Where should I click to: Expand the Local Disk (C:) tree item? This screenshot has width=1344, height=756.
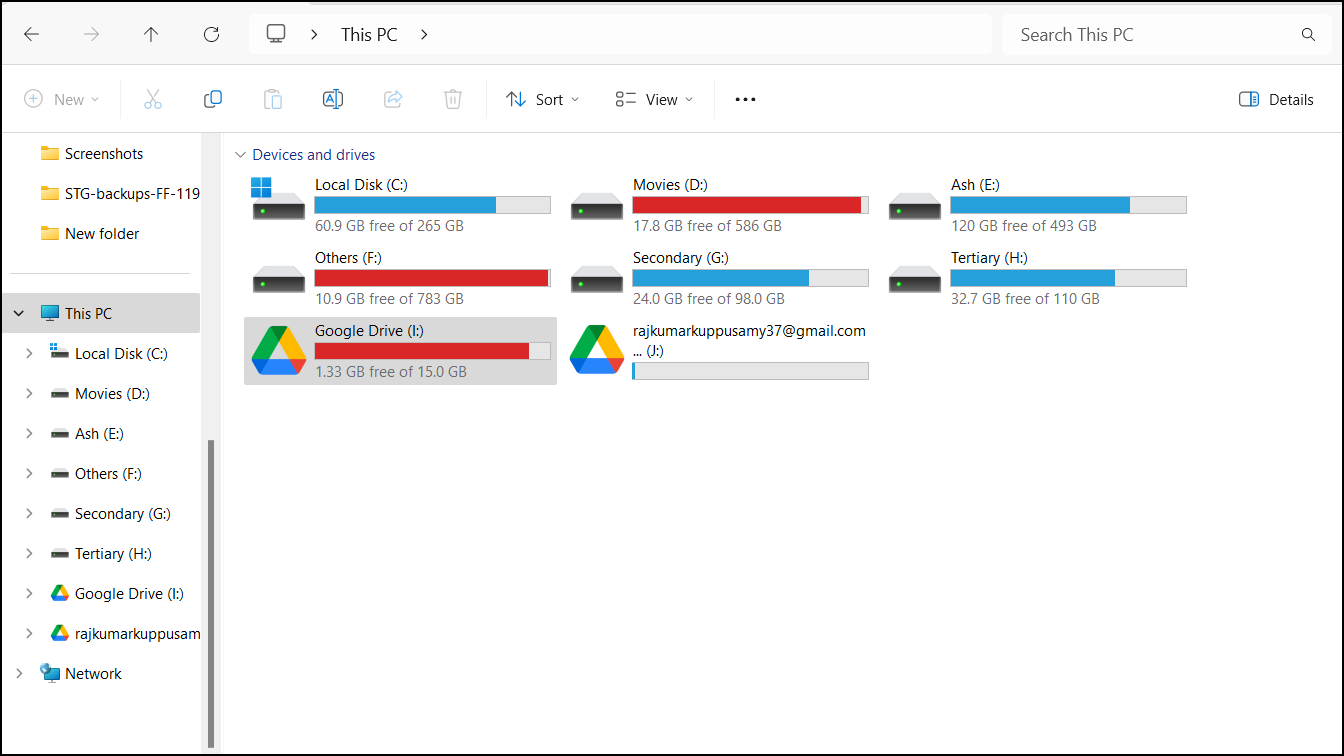point(29,353)
